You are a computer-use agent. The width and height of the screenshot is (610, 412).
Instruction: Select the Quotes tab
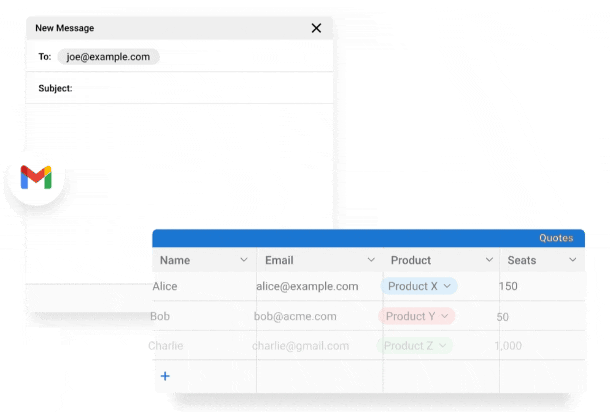click(x=556, y=238)
